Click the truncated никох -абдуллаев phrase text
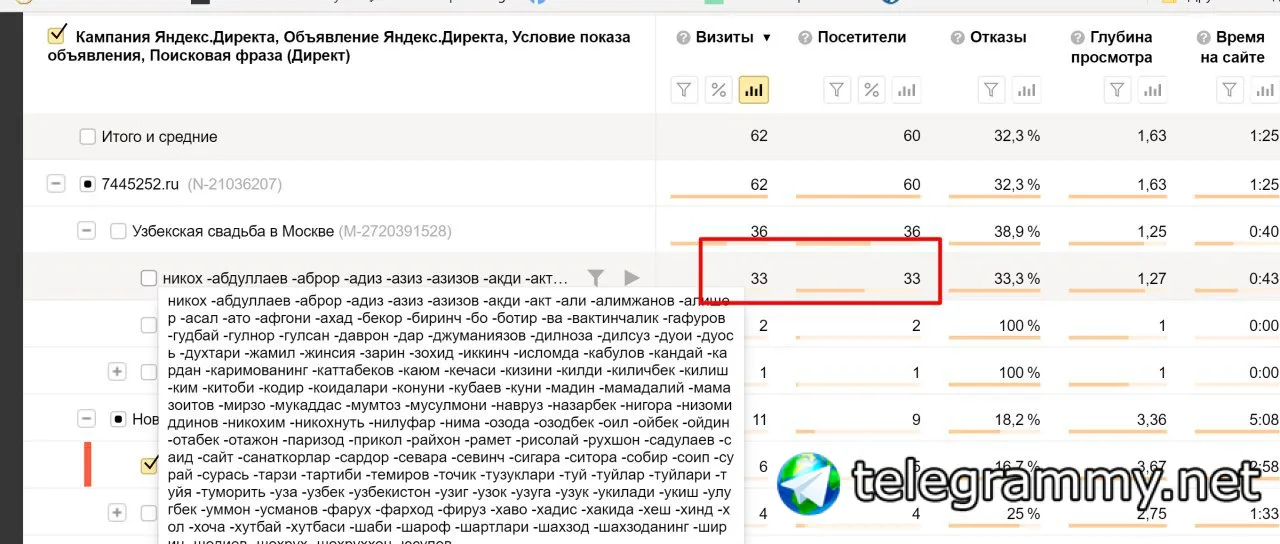This screenshot has height=544, width=1280. [x=365, y=278]
